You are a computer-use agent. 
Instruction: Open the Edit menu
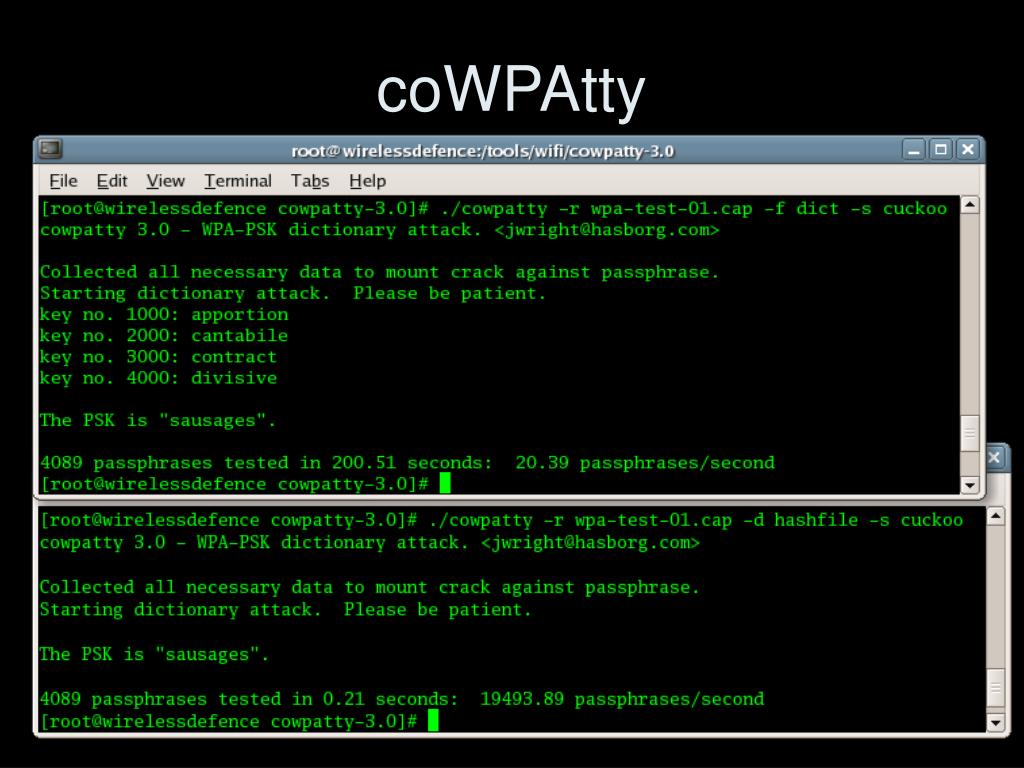pos(112,181)
